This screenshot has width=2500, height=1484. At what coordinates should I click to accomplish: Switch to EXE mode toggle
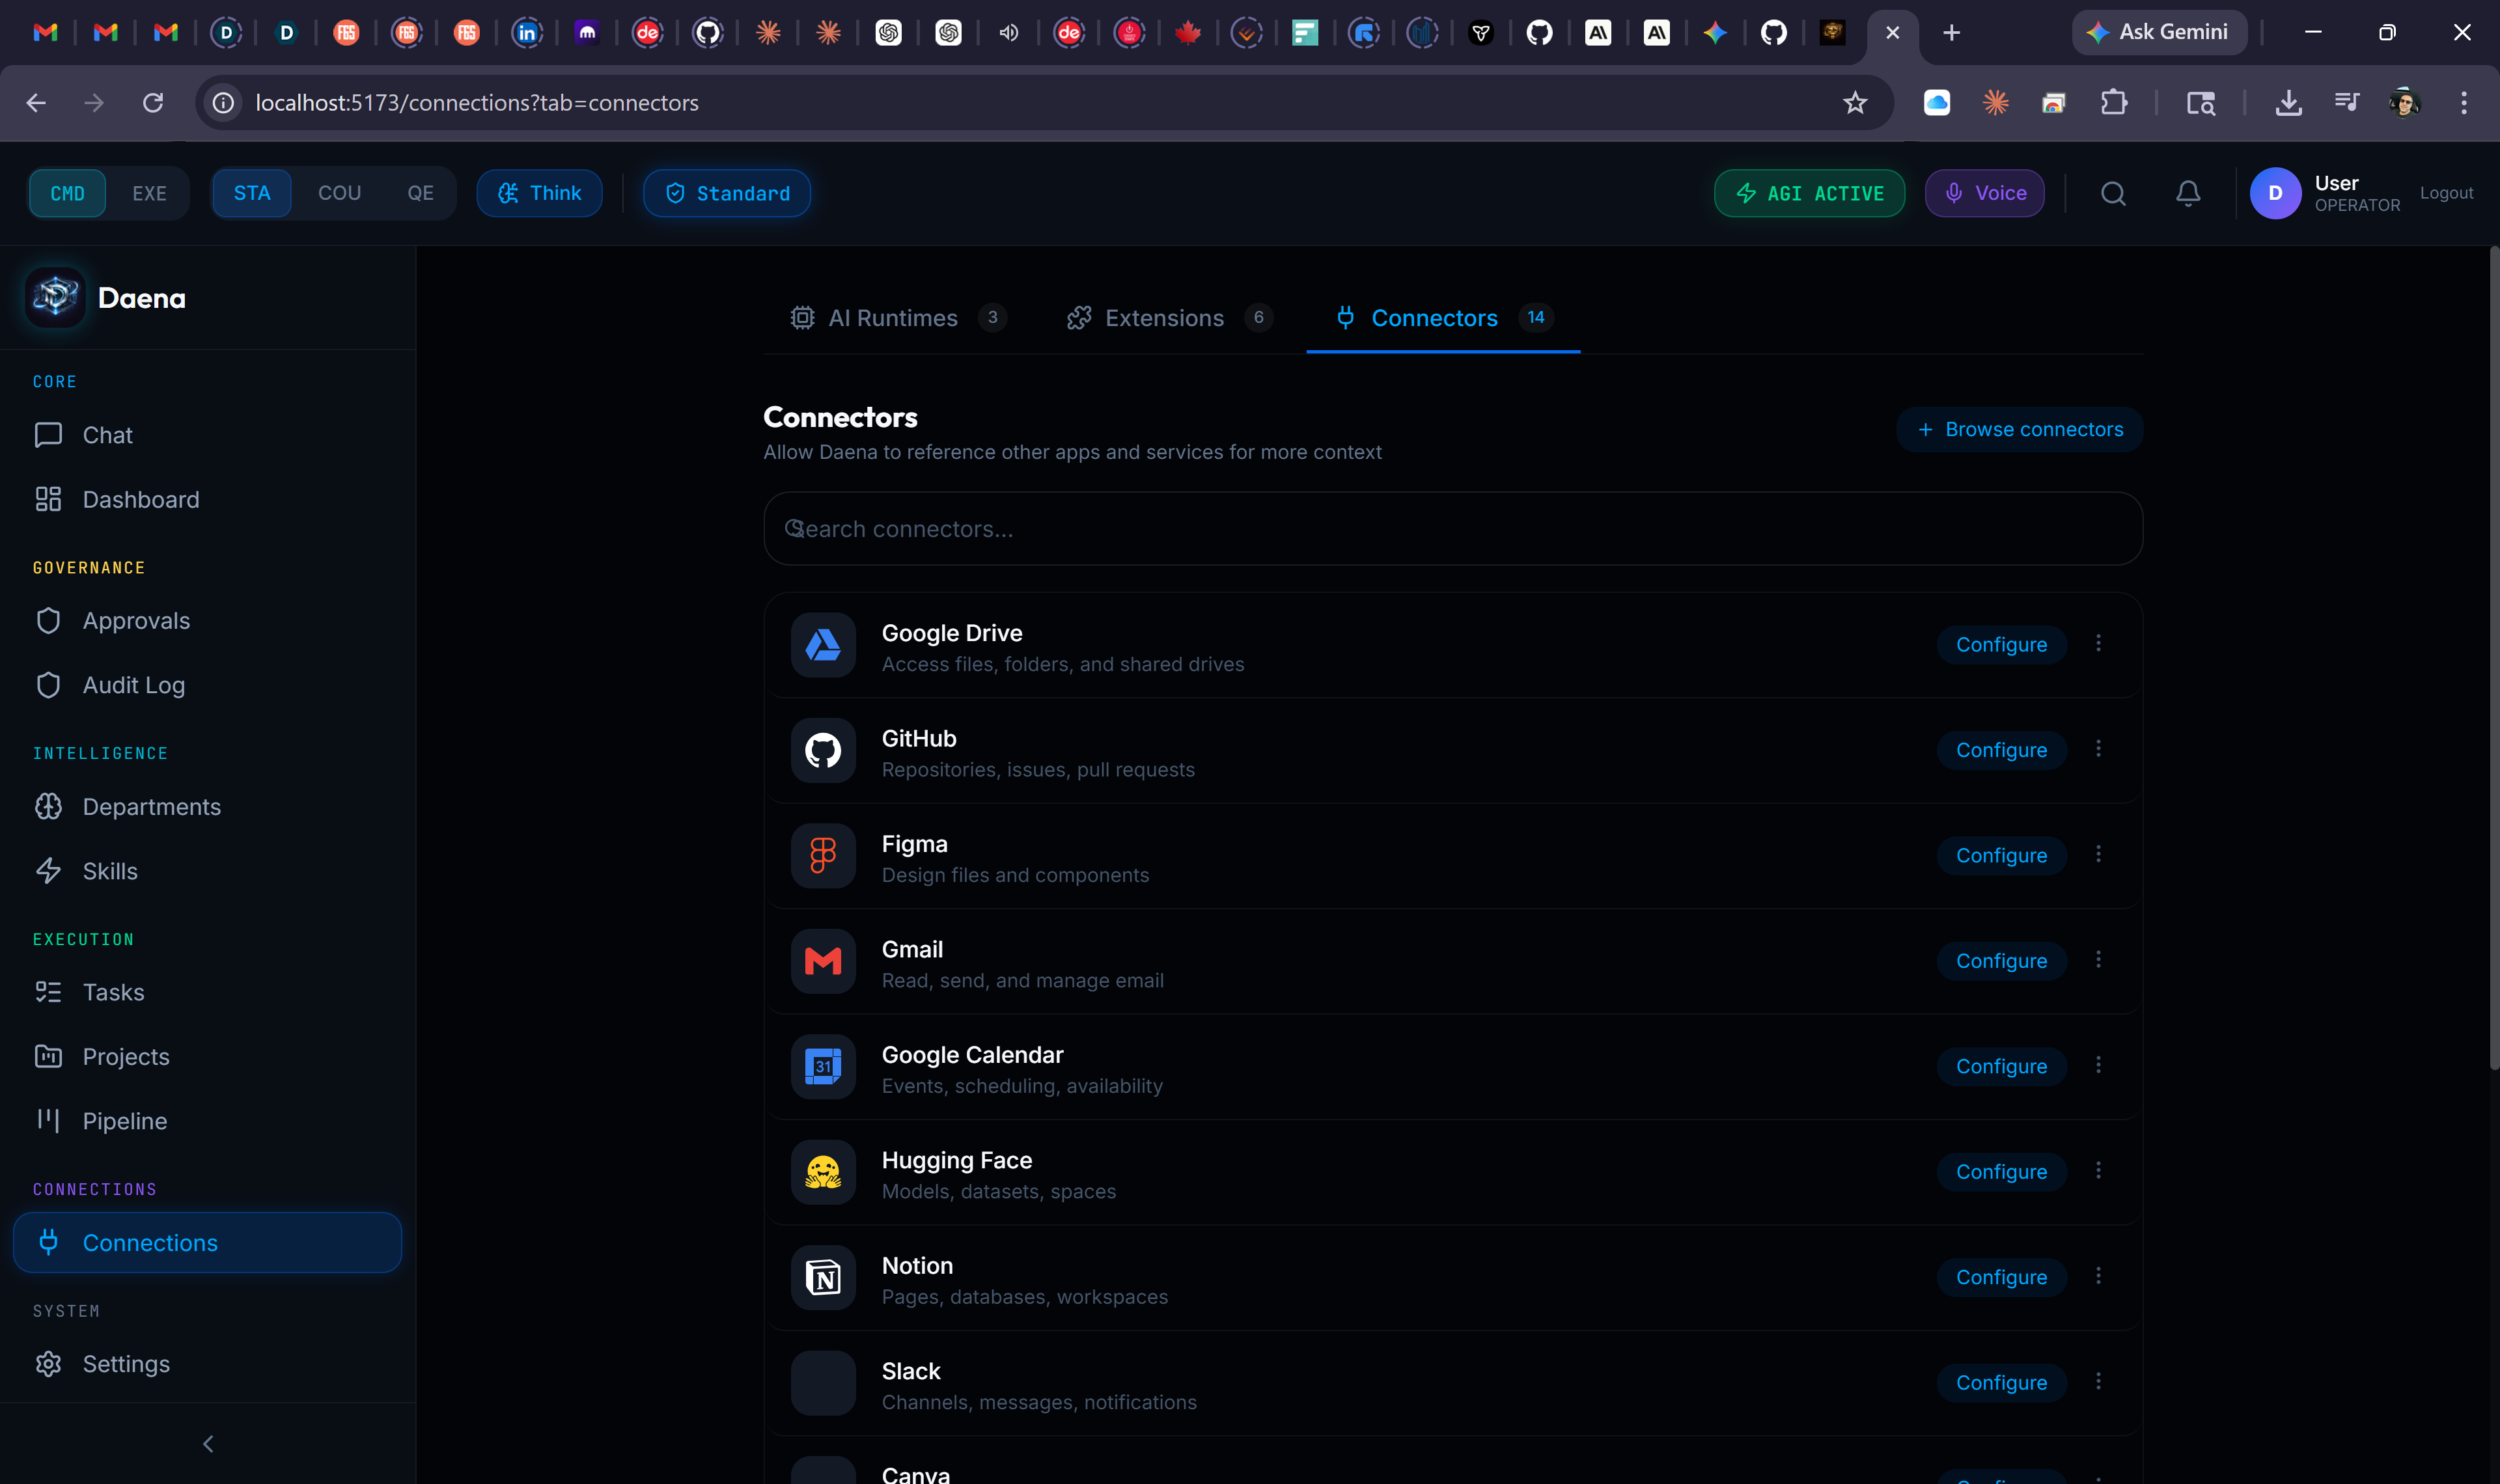(x=149, y=193)
